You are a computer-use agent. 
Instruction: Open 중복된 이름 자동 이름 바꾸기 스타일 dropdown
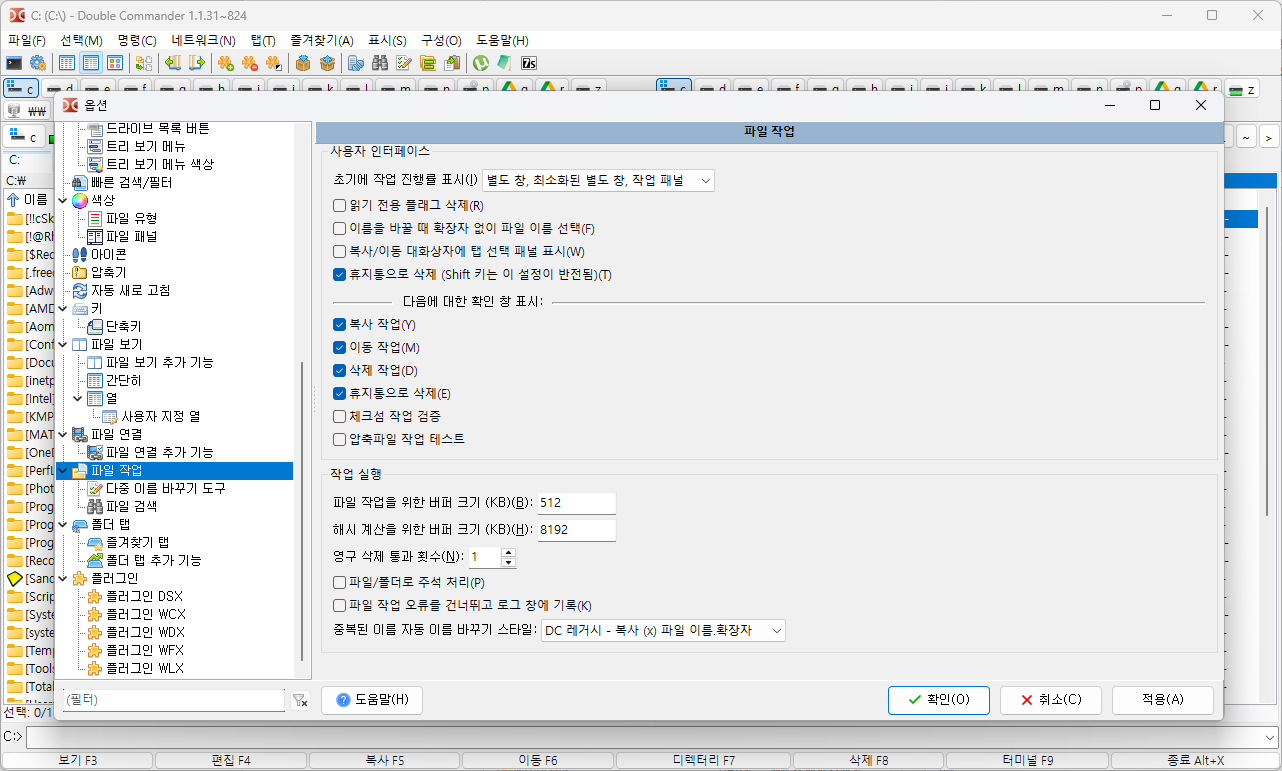(663, 630)
